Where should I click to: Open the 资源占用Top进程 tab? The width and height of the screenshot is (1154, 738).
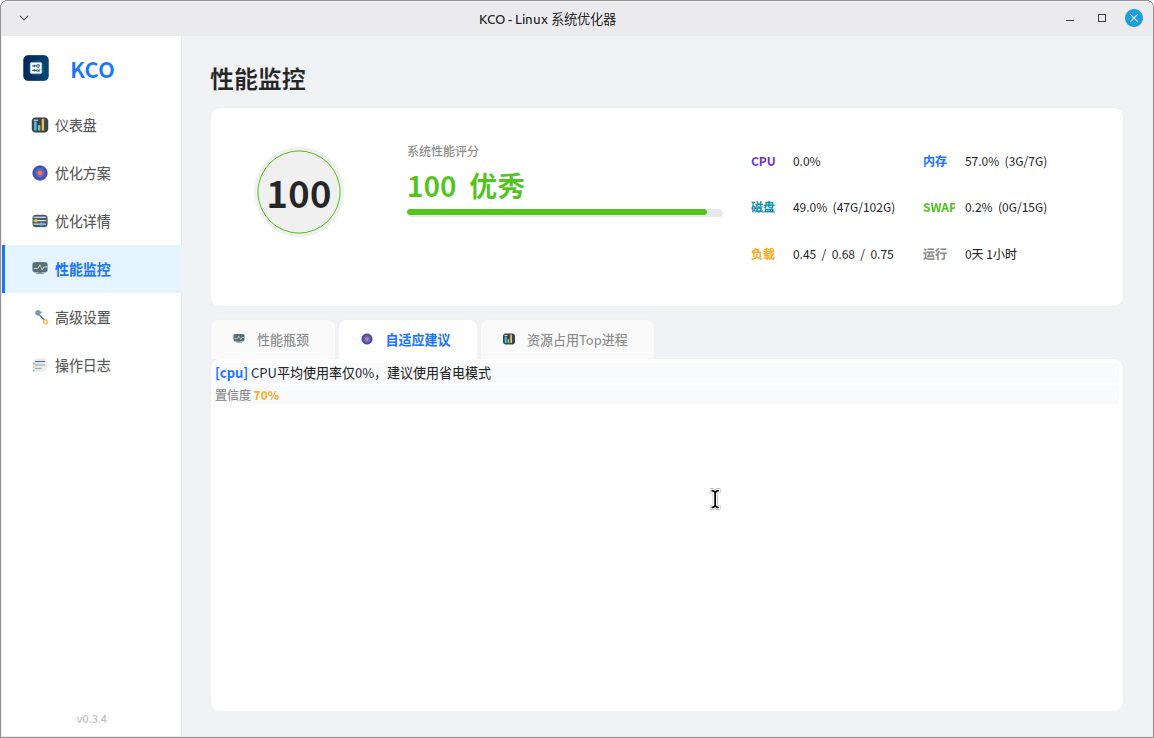tap(567, 340)
